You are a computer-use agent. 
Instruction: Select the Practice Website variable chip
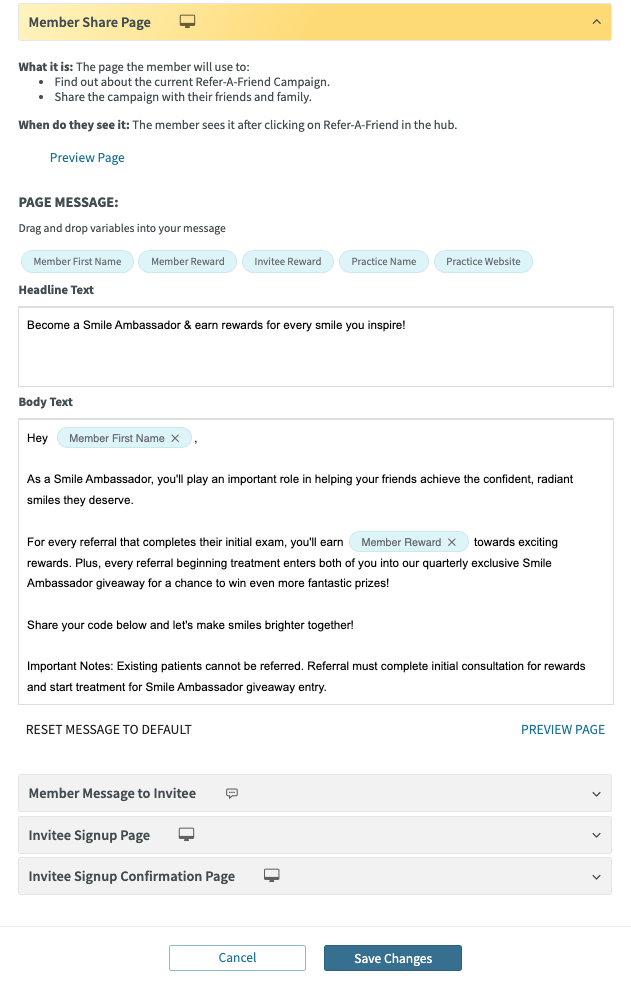[x=483, y=261]
